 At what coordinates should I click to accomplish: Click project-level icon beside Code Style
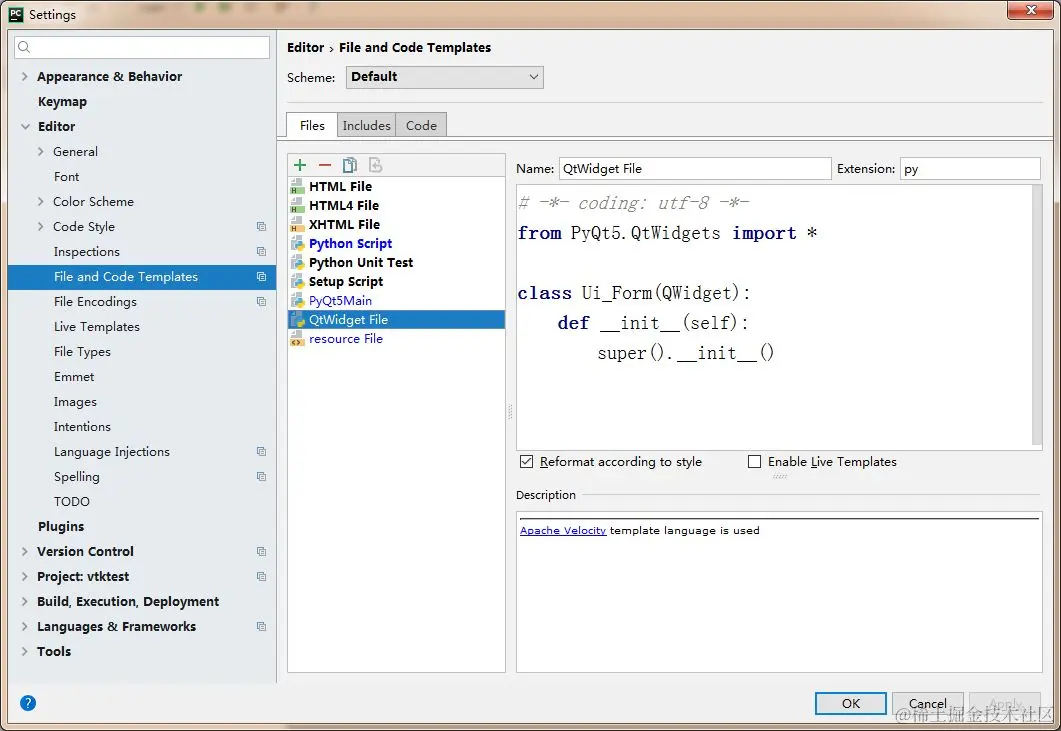tap(261, 227)
